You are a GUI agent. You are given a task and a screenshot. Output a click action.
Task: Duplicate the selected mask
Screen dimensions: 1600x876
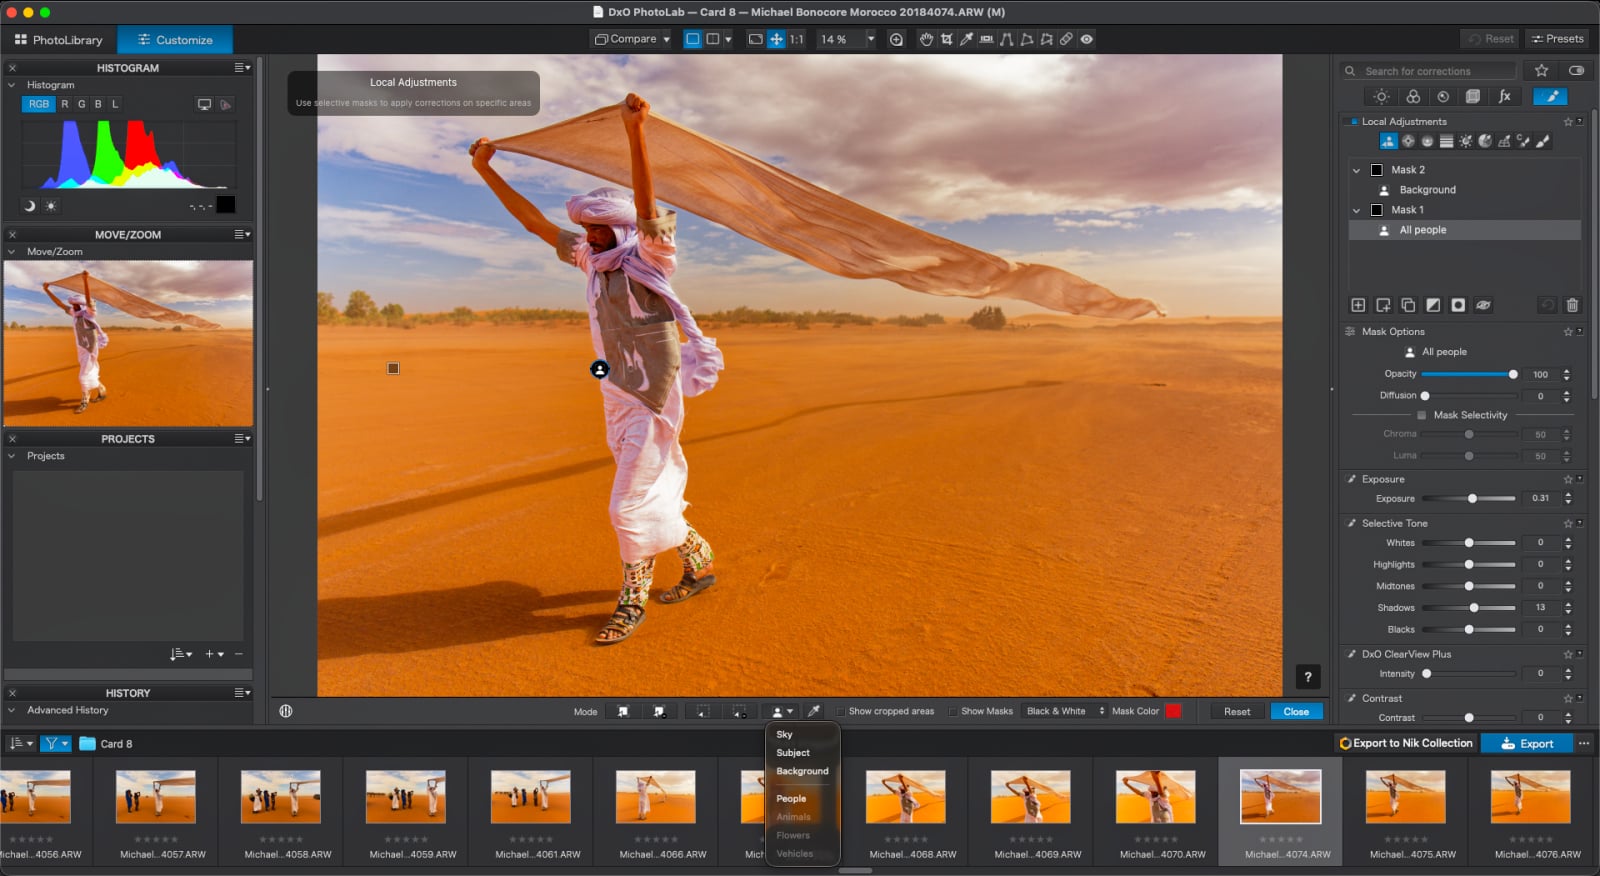1408,305
